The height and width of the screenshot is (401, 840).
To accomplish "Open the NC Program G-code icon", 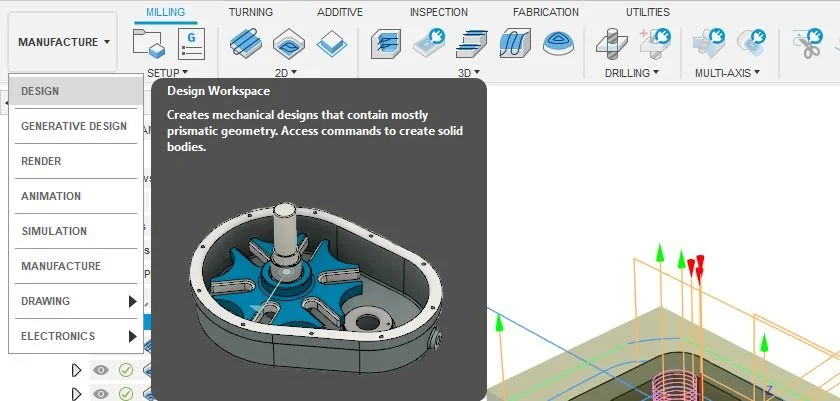I will (191, 43).
